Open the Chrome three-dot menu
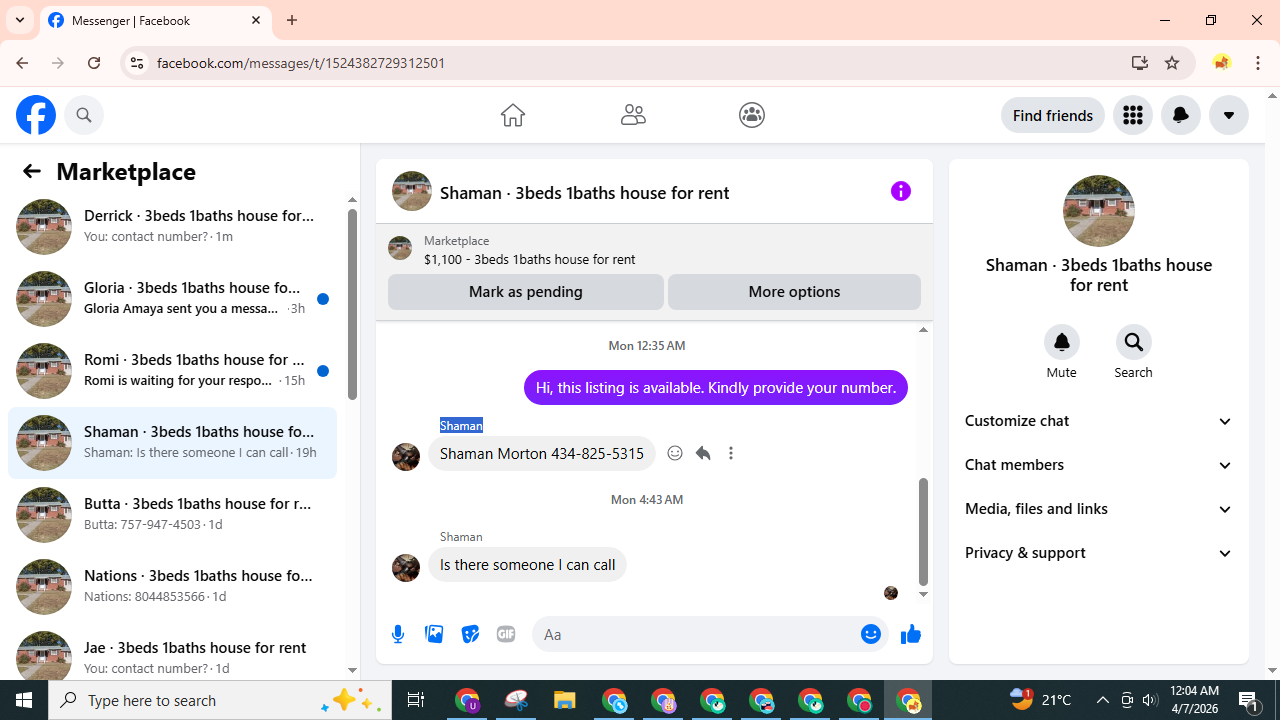The height and width of the screenshot is (720, 1280). pos(1258,63)
